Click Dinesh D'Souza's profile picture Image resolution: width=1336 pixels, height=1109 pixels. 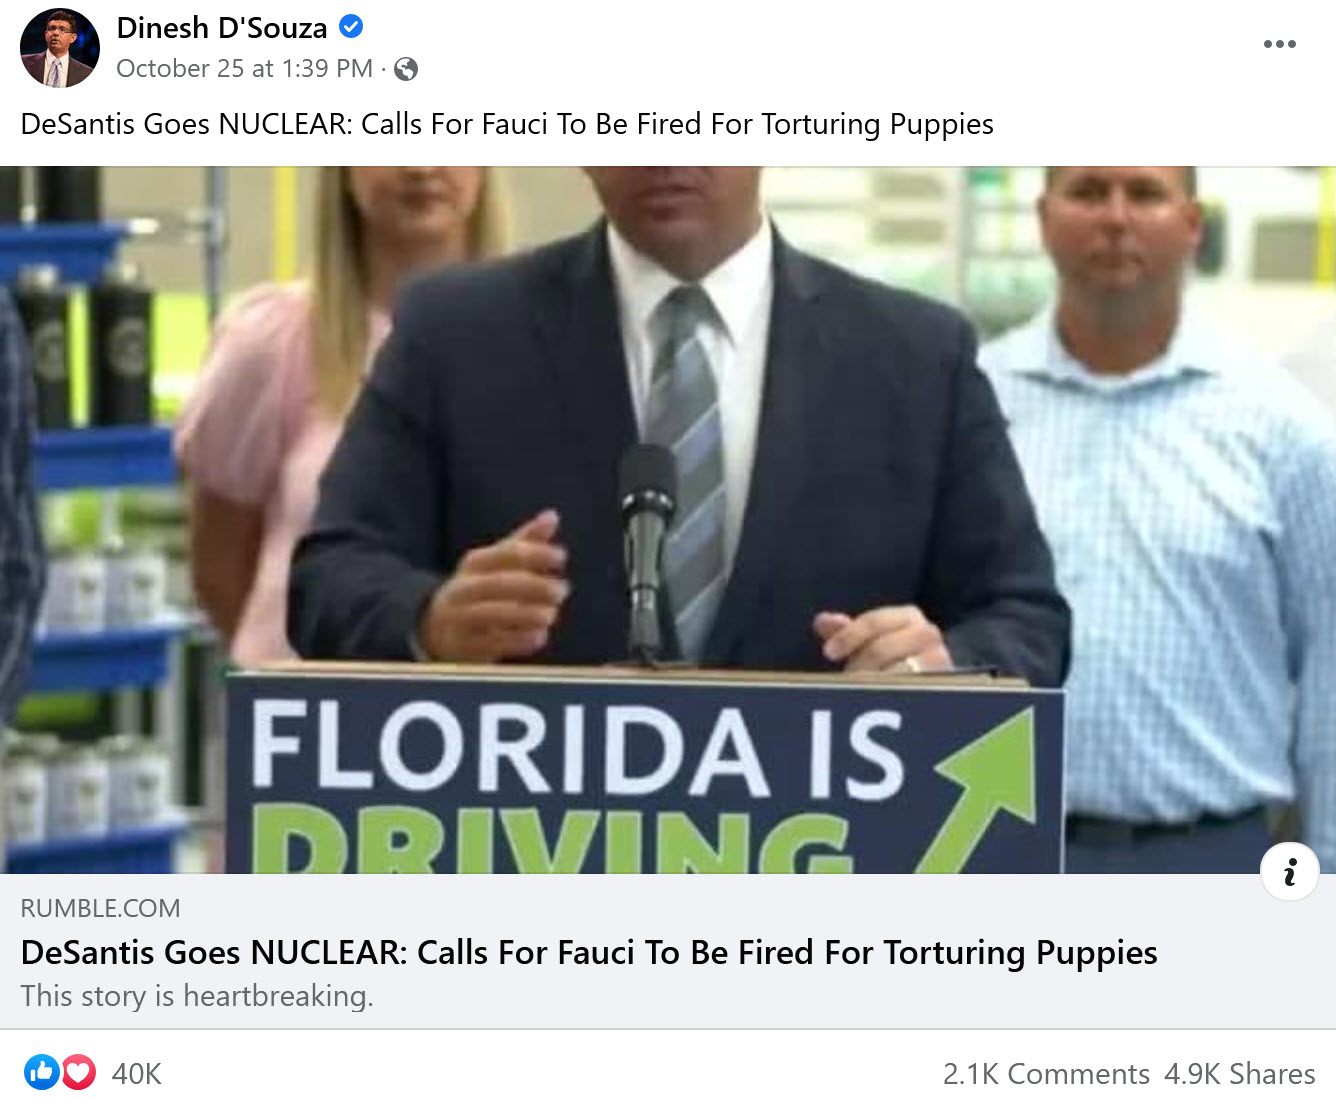(60, 48)
